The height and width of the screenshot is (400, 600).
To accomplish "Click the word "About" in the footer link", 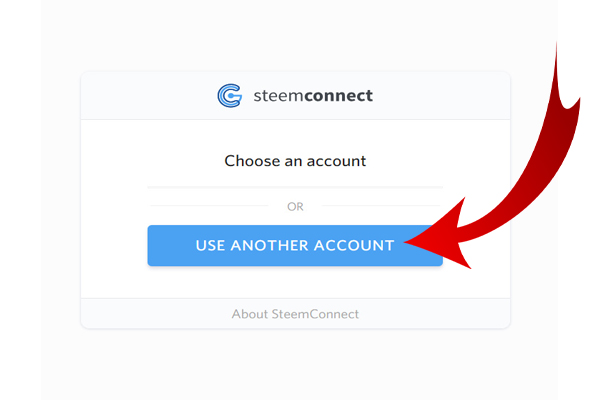I will [249, 314].
